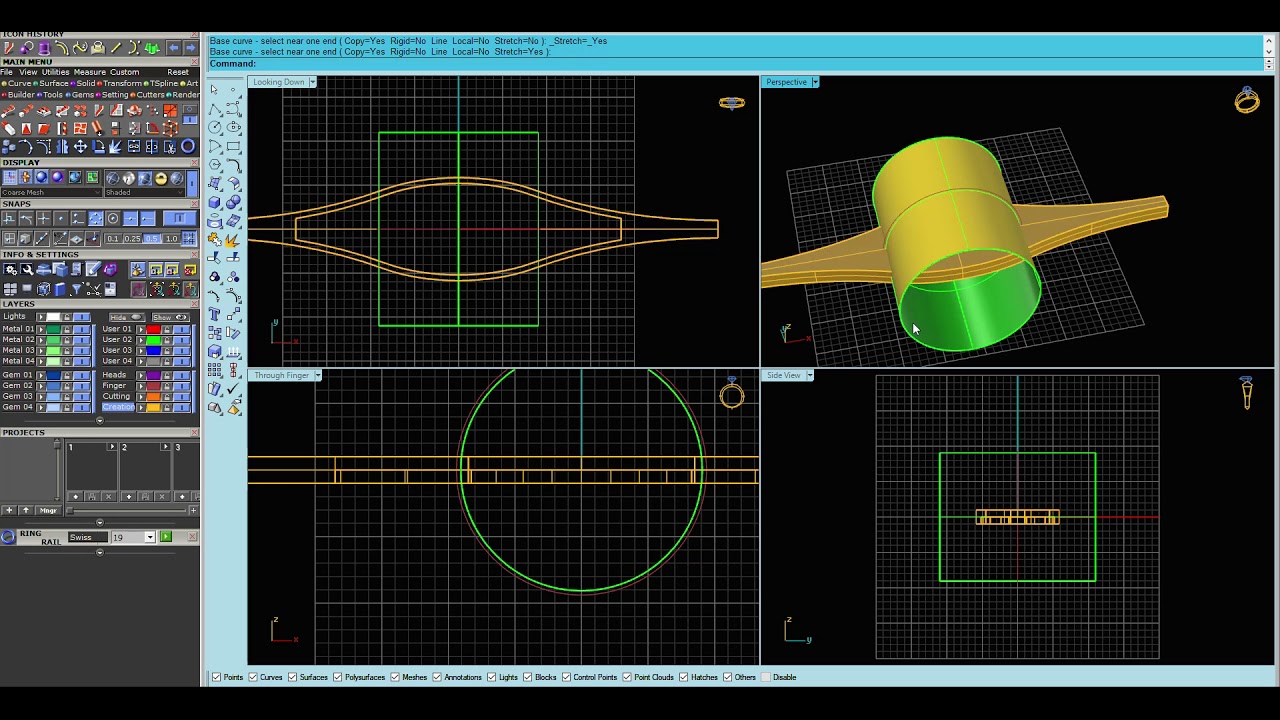The image size is (1280, 720).
Task: Select the Circle drawing tool
Action: [x=215, y=126]
